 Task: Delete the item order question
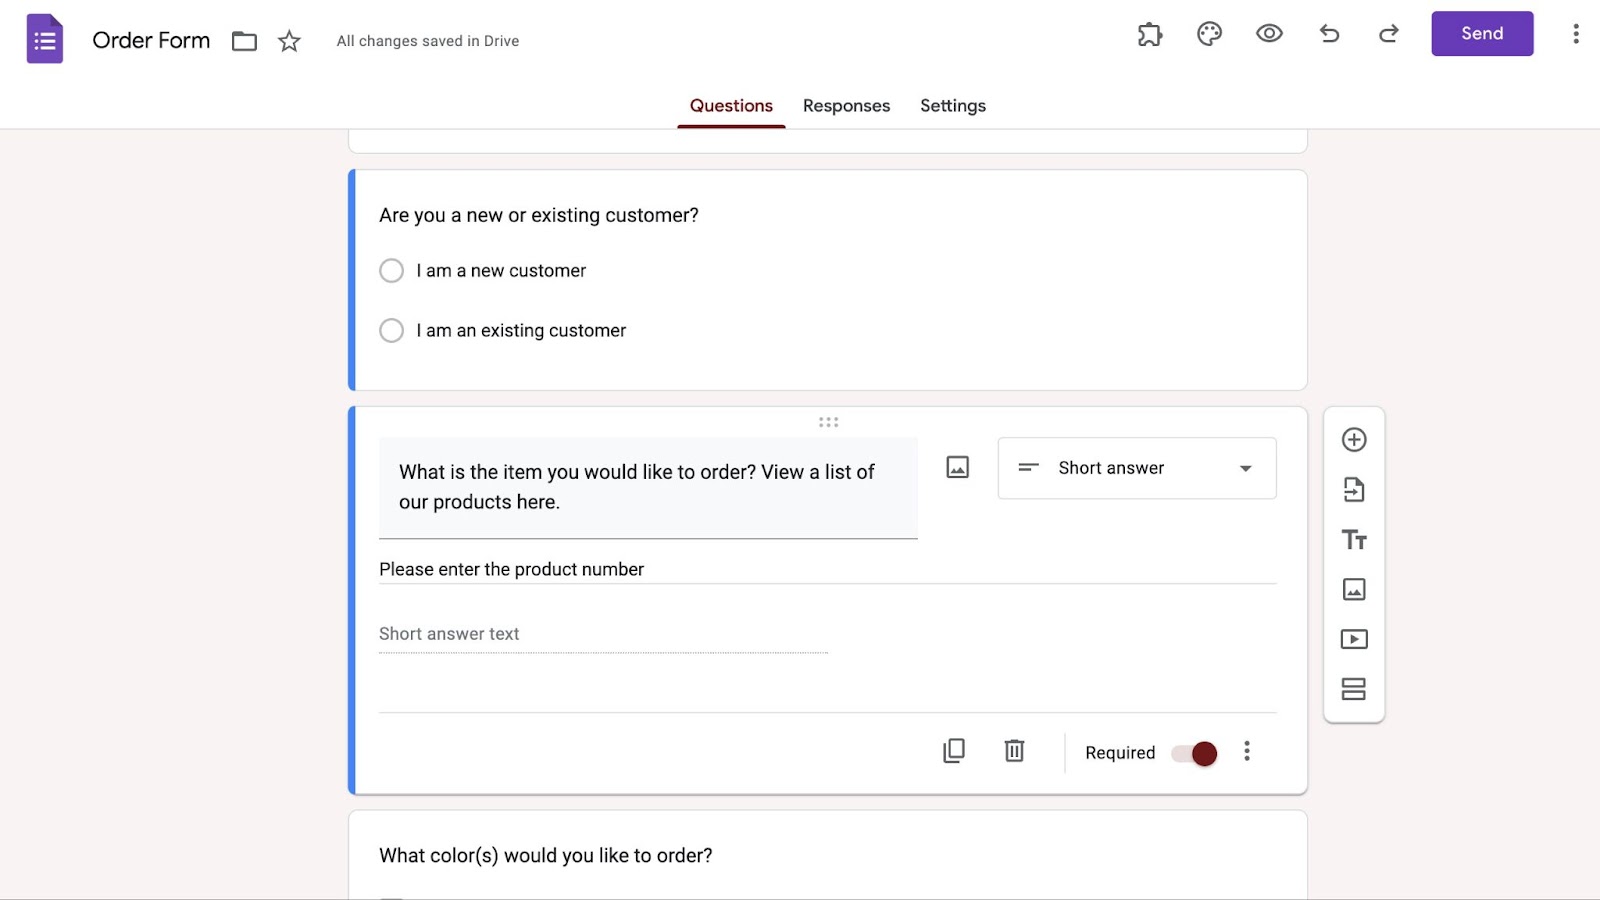click(1014, 751)
